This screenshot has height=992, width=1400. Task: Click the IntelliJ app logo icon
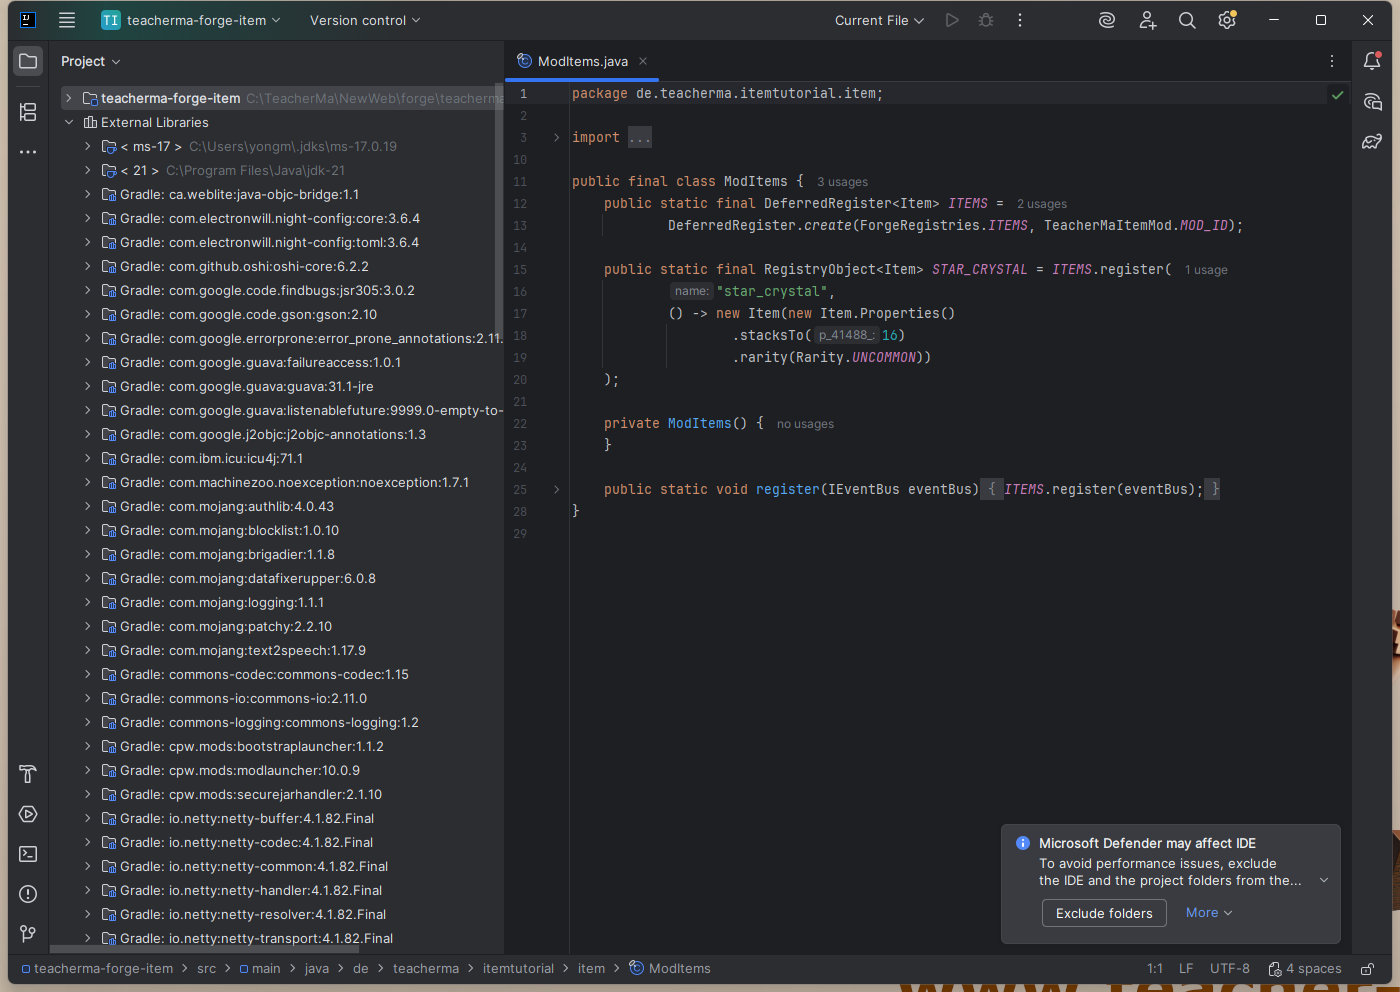click(x=28, y=20)
